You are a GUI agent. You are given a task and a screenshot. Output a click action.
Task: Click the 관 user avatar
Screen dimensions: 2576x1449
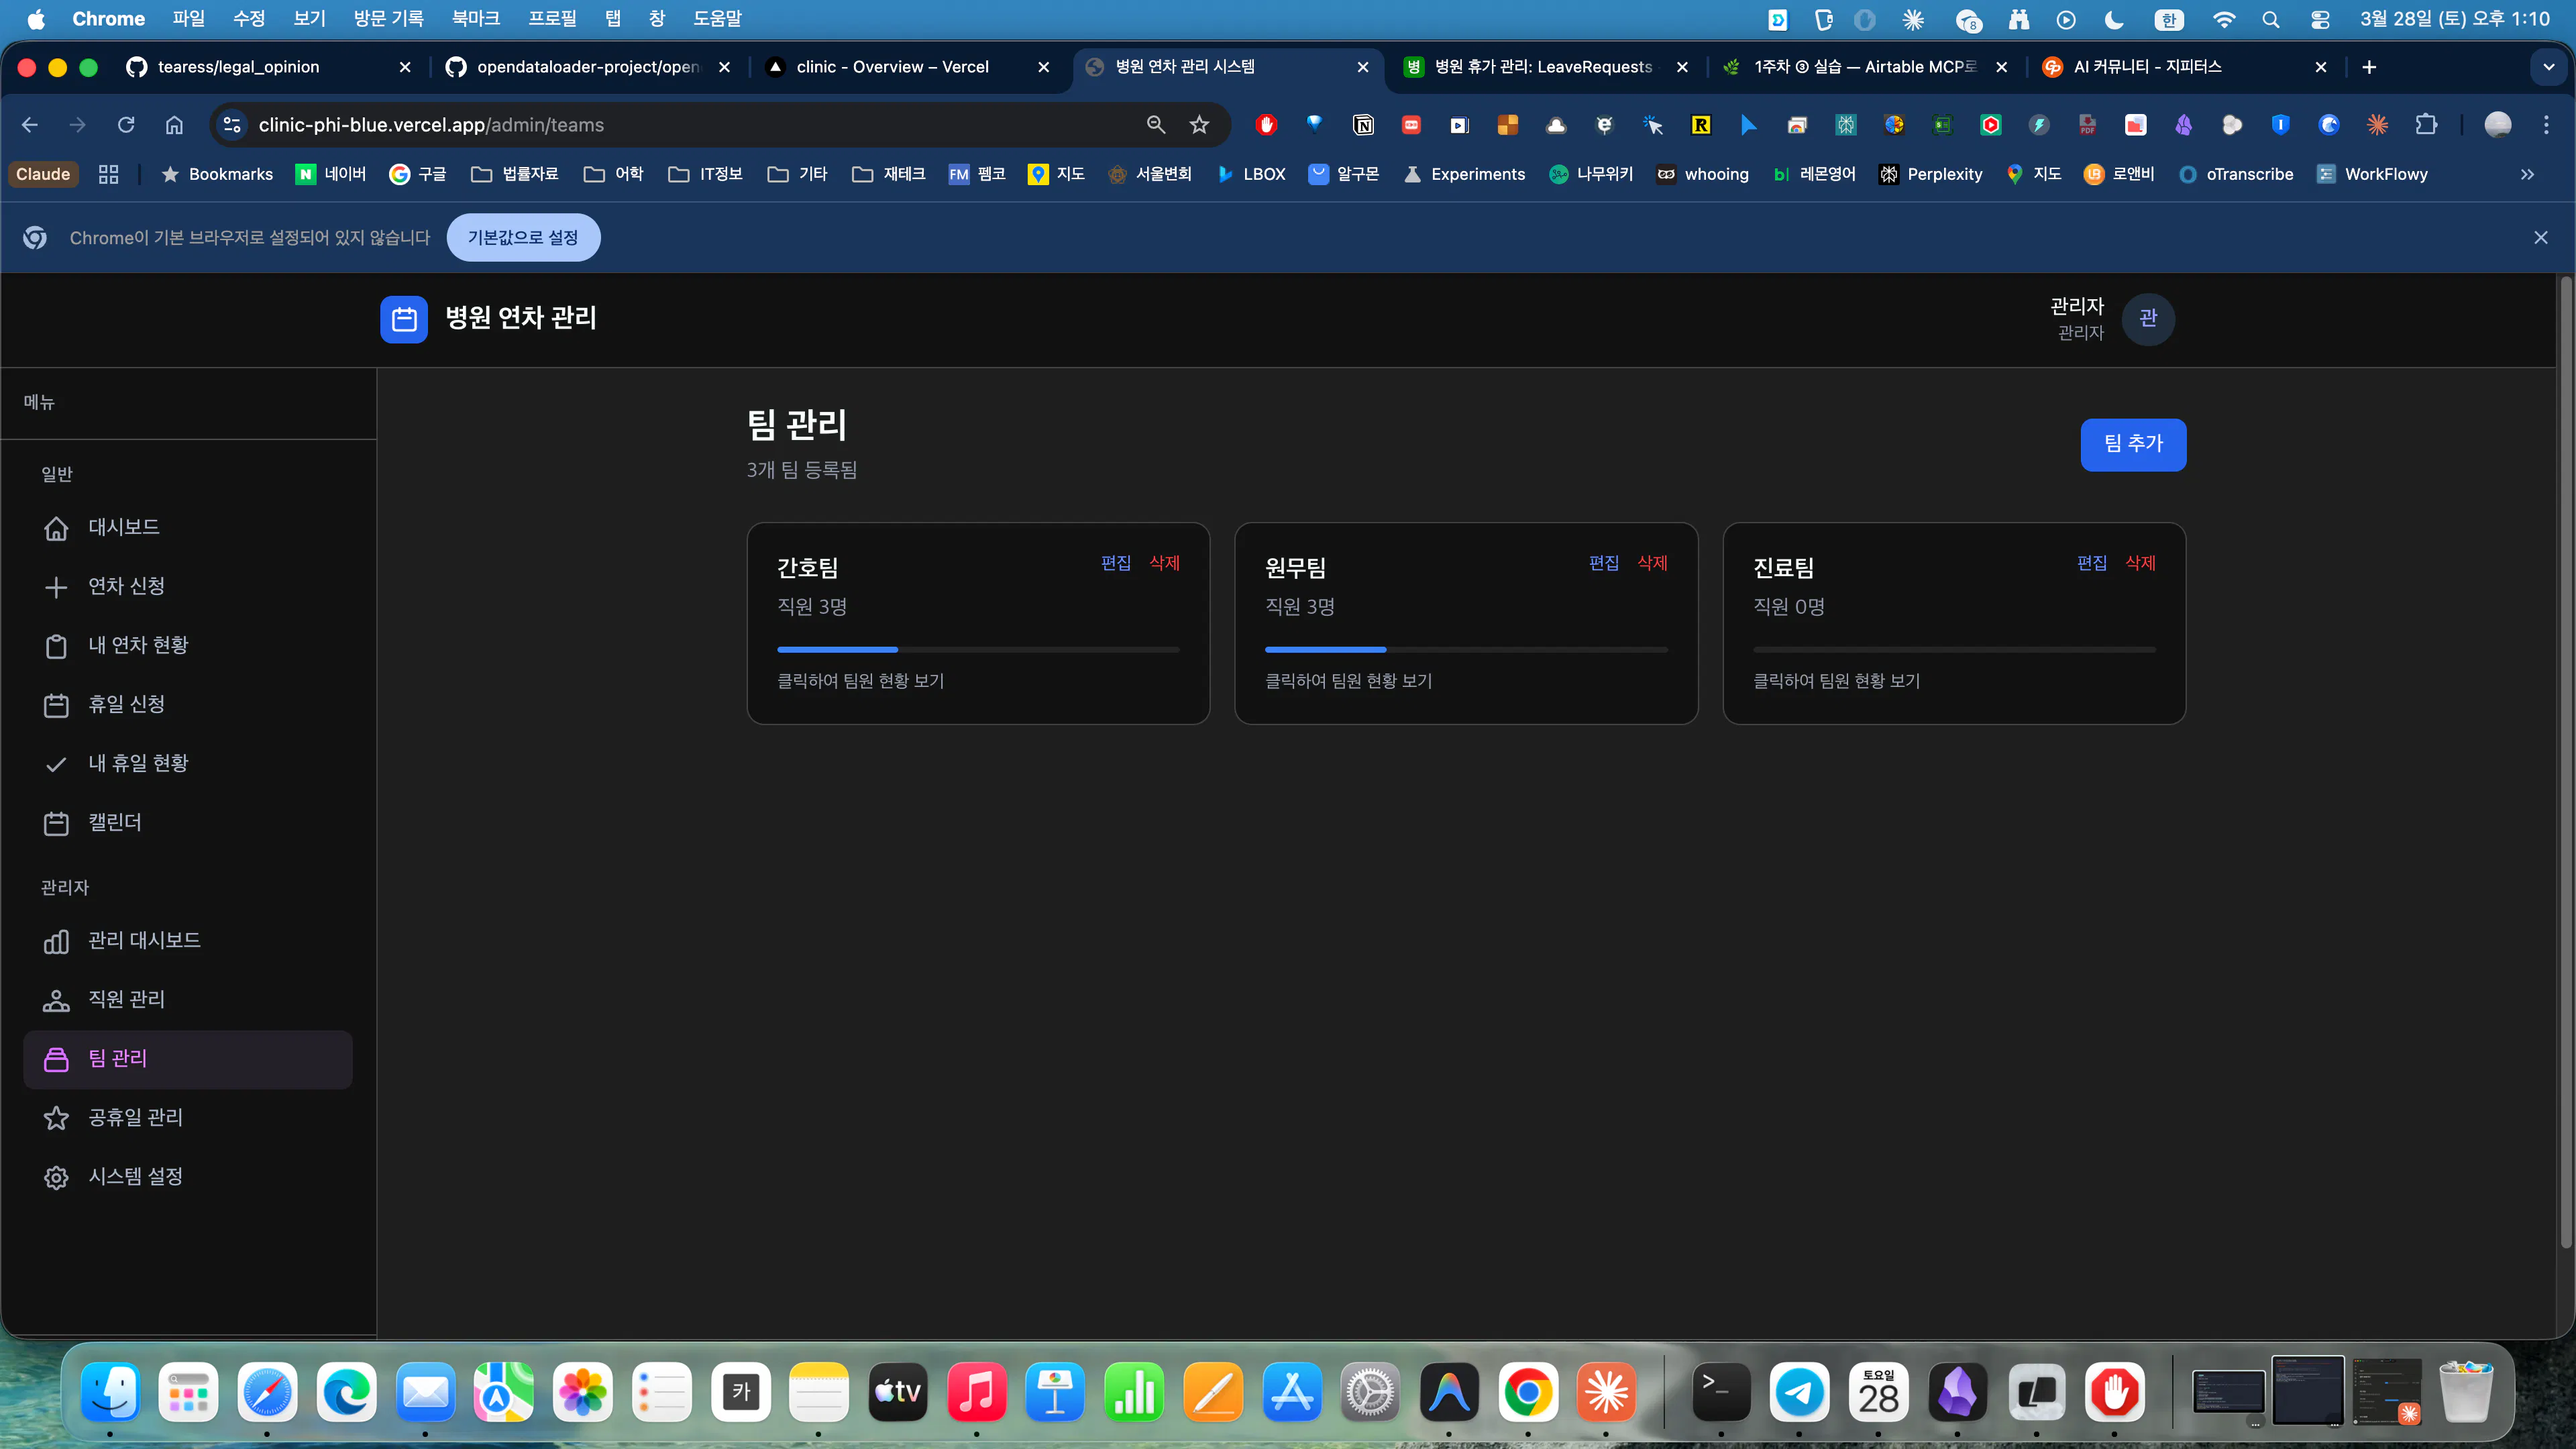point(2148,319)
